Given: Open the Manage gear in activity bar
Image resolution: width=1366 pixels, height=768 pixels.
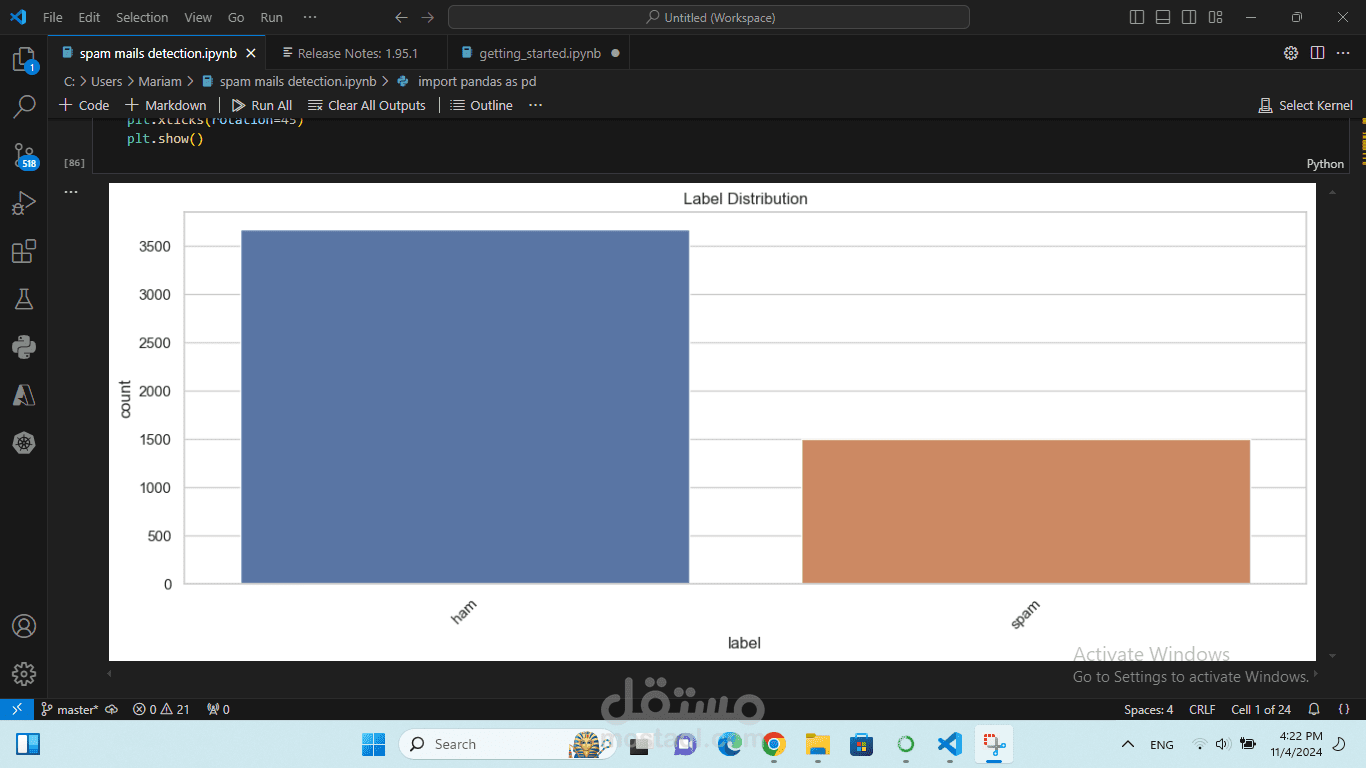Looking at the screenshot, I should [x=24, y=674].
